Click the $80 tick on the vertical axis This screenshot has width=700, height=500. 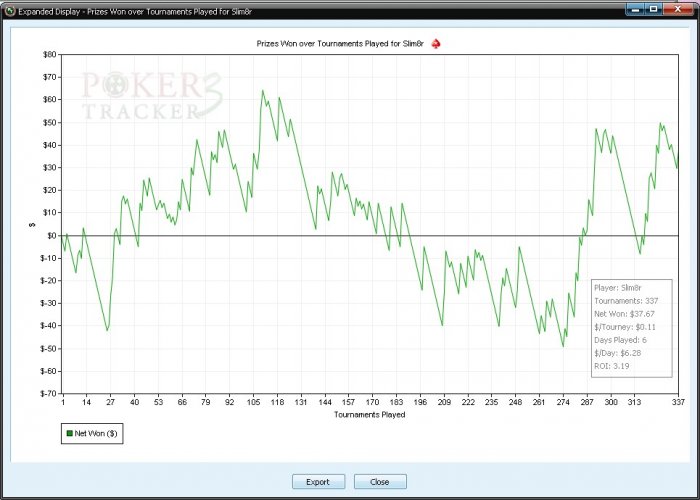coord(49,54)
